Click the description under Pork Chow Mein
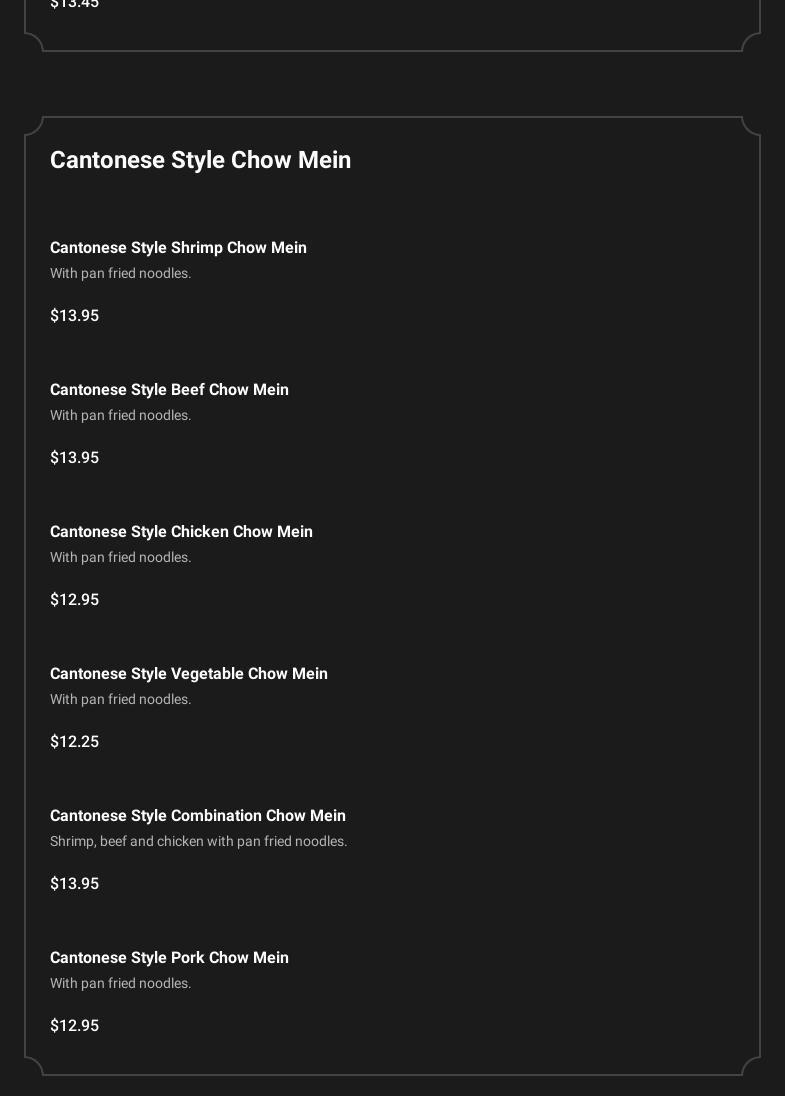 (120, 984)
